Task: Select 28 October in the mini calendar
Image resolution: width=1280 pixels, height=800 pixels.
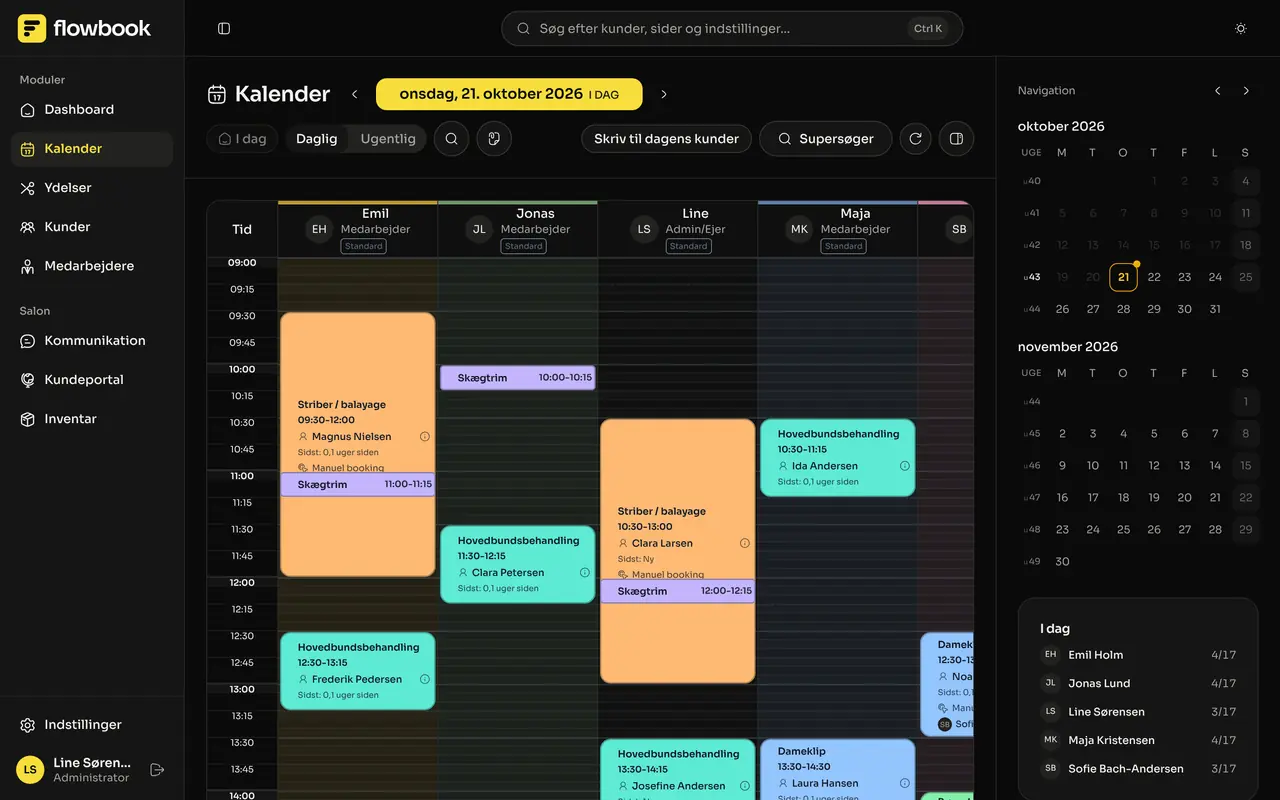Action: tap(1123, 309)
